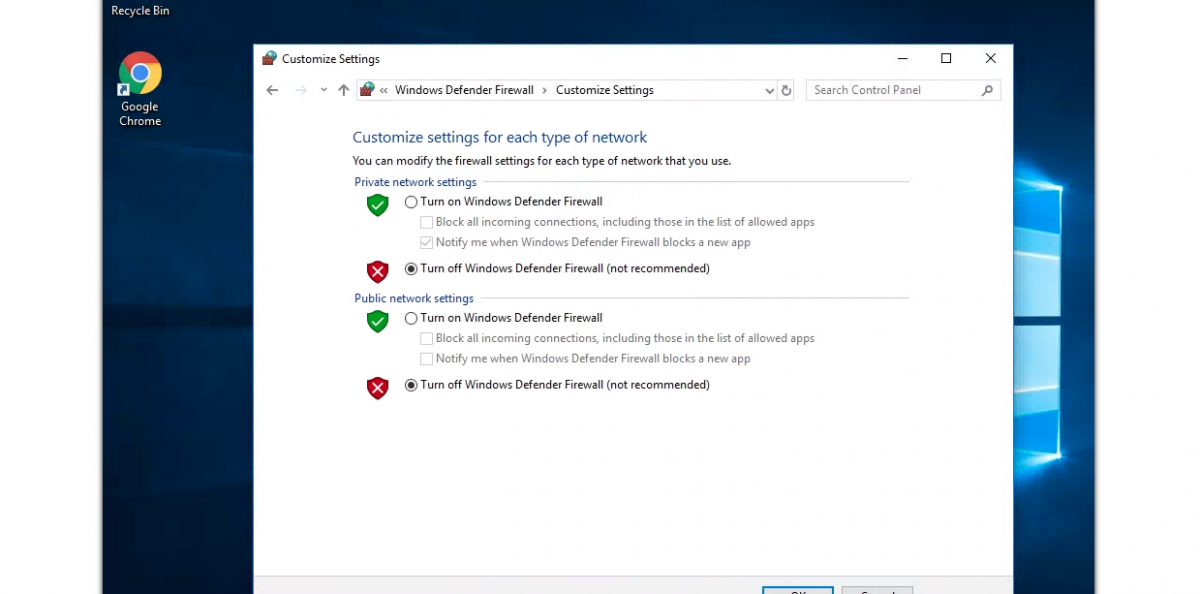Click the green shield under Private network settings
This screenshot has height=594, width=1200.
pos(377,205)
